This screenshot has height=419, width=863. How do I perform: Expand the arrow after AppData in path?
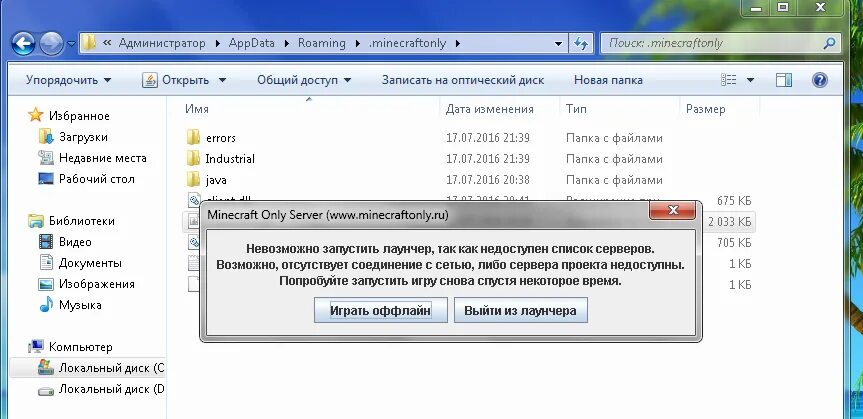(x=286, y=43)
